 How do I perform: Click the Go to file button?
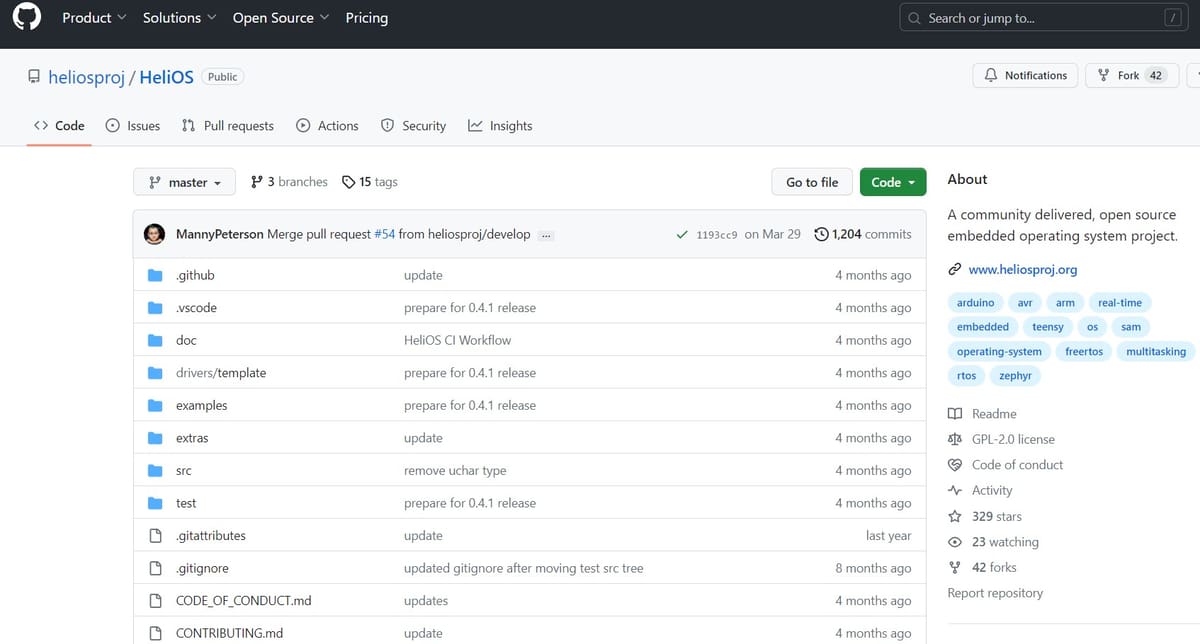point(812,182)
